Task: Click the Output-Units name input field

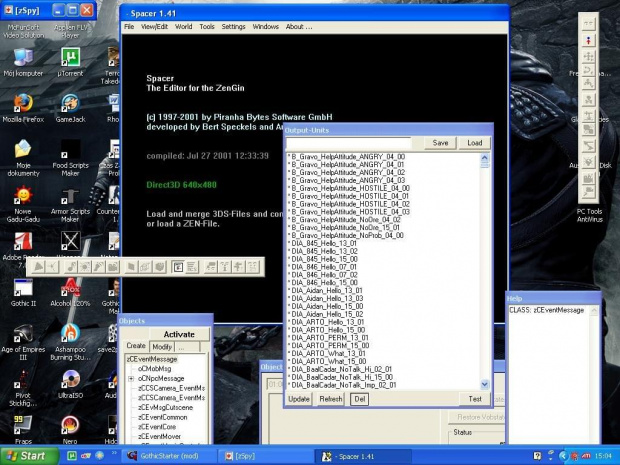Action: click(348, 143)
